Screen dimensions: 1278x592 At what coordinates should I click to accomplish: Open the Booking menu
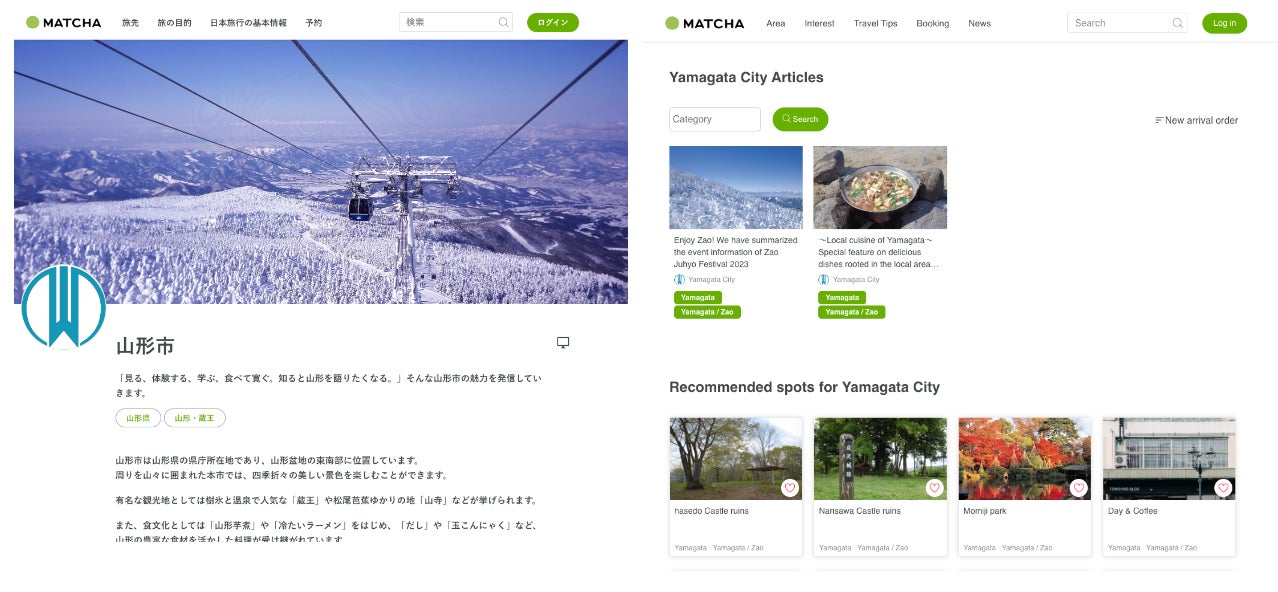(933, 23)
